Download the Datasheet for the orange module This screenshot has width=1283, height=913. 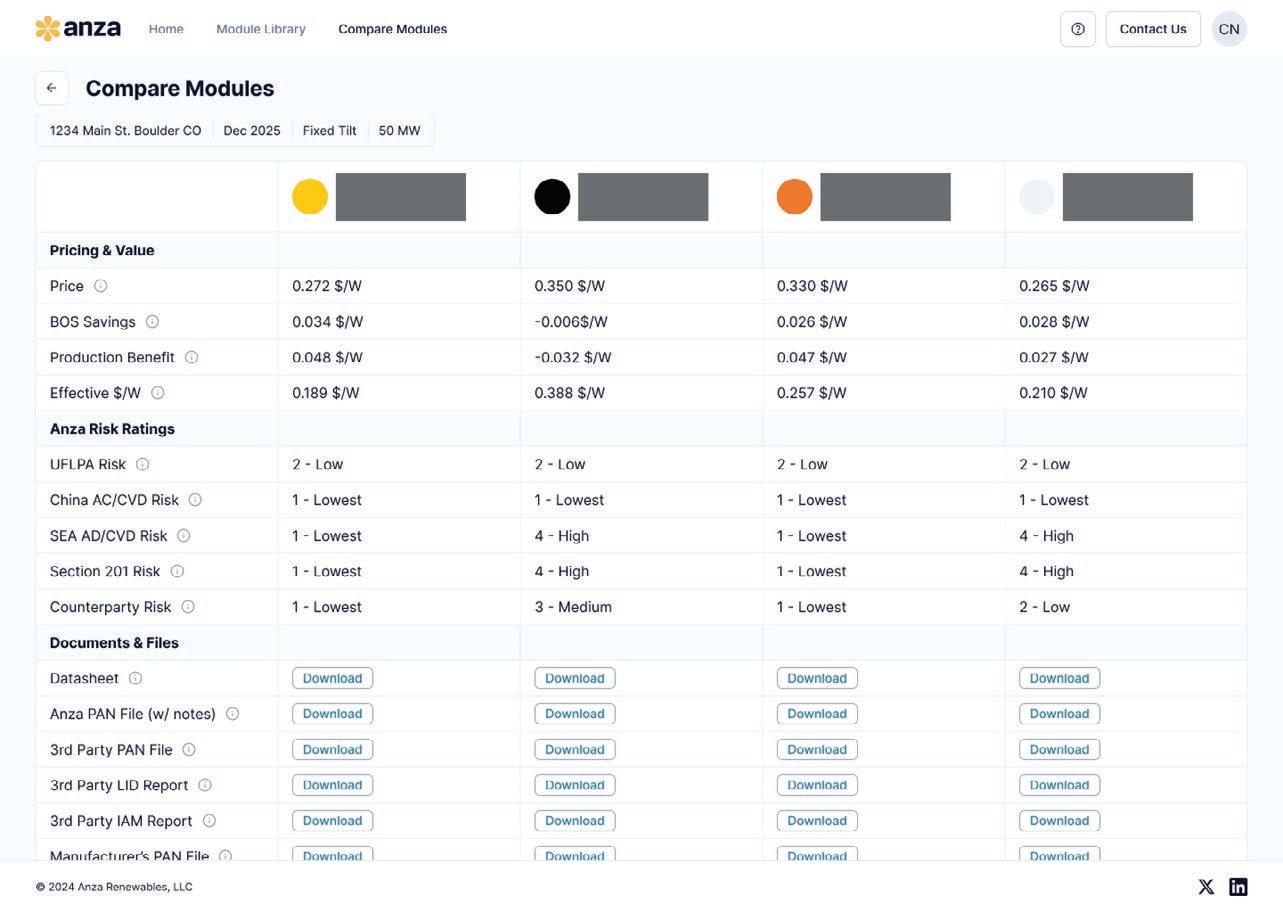[x=817, y=678]
